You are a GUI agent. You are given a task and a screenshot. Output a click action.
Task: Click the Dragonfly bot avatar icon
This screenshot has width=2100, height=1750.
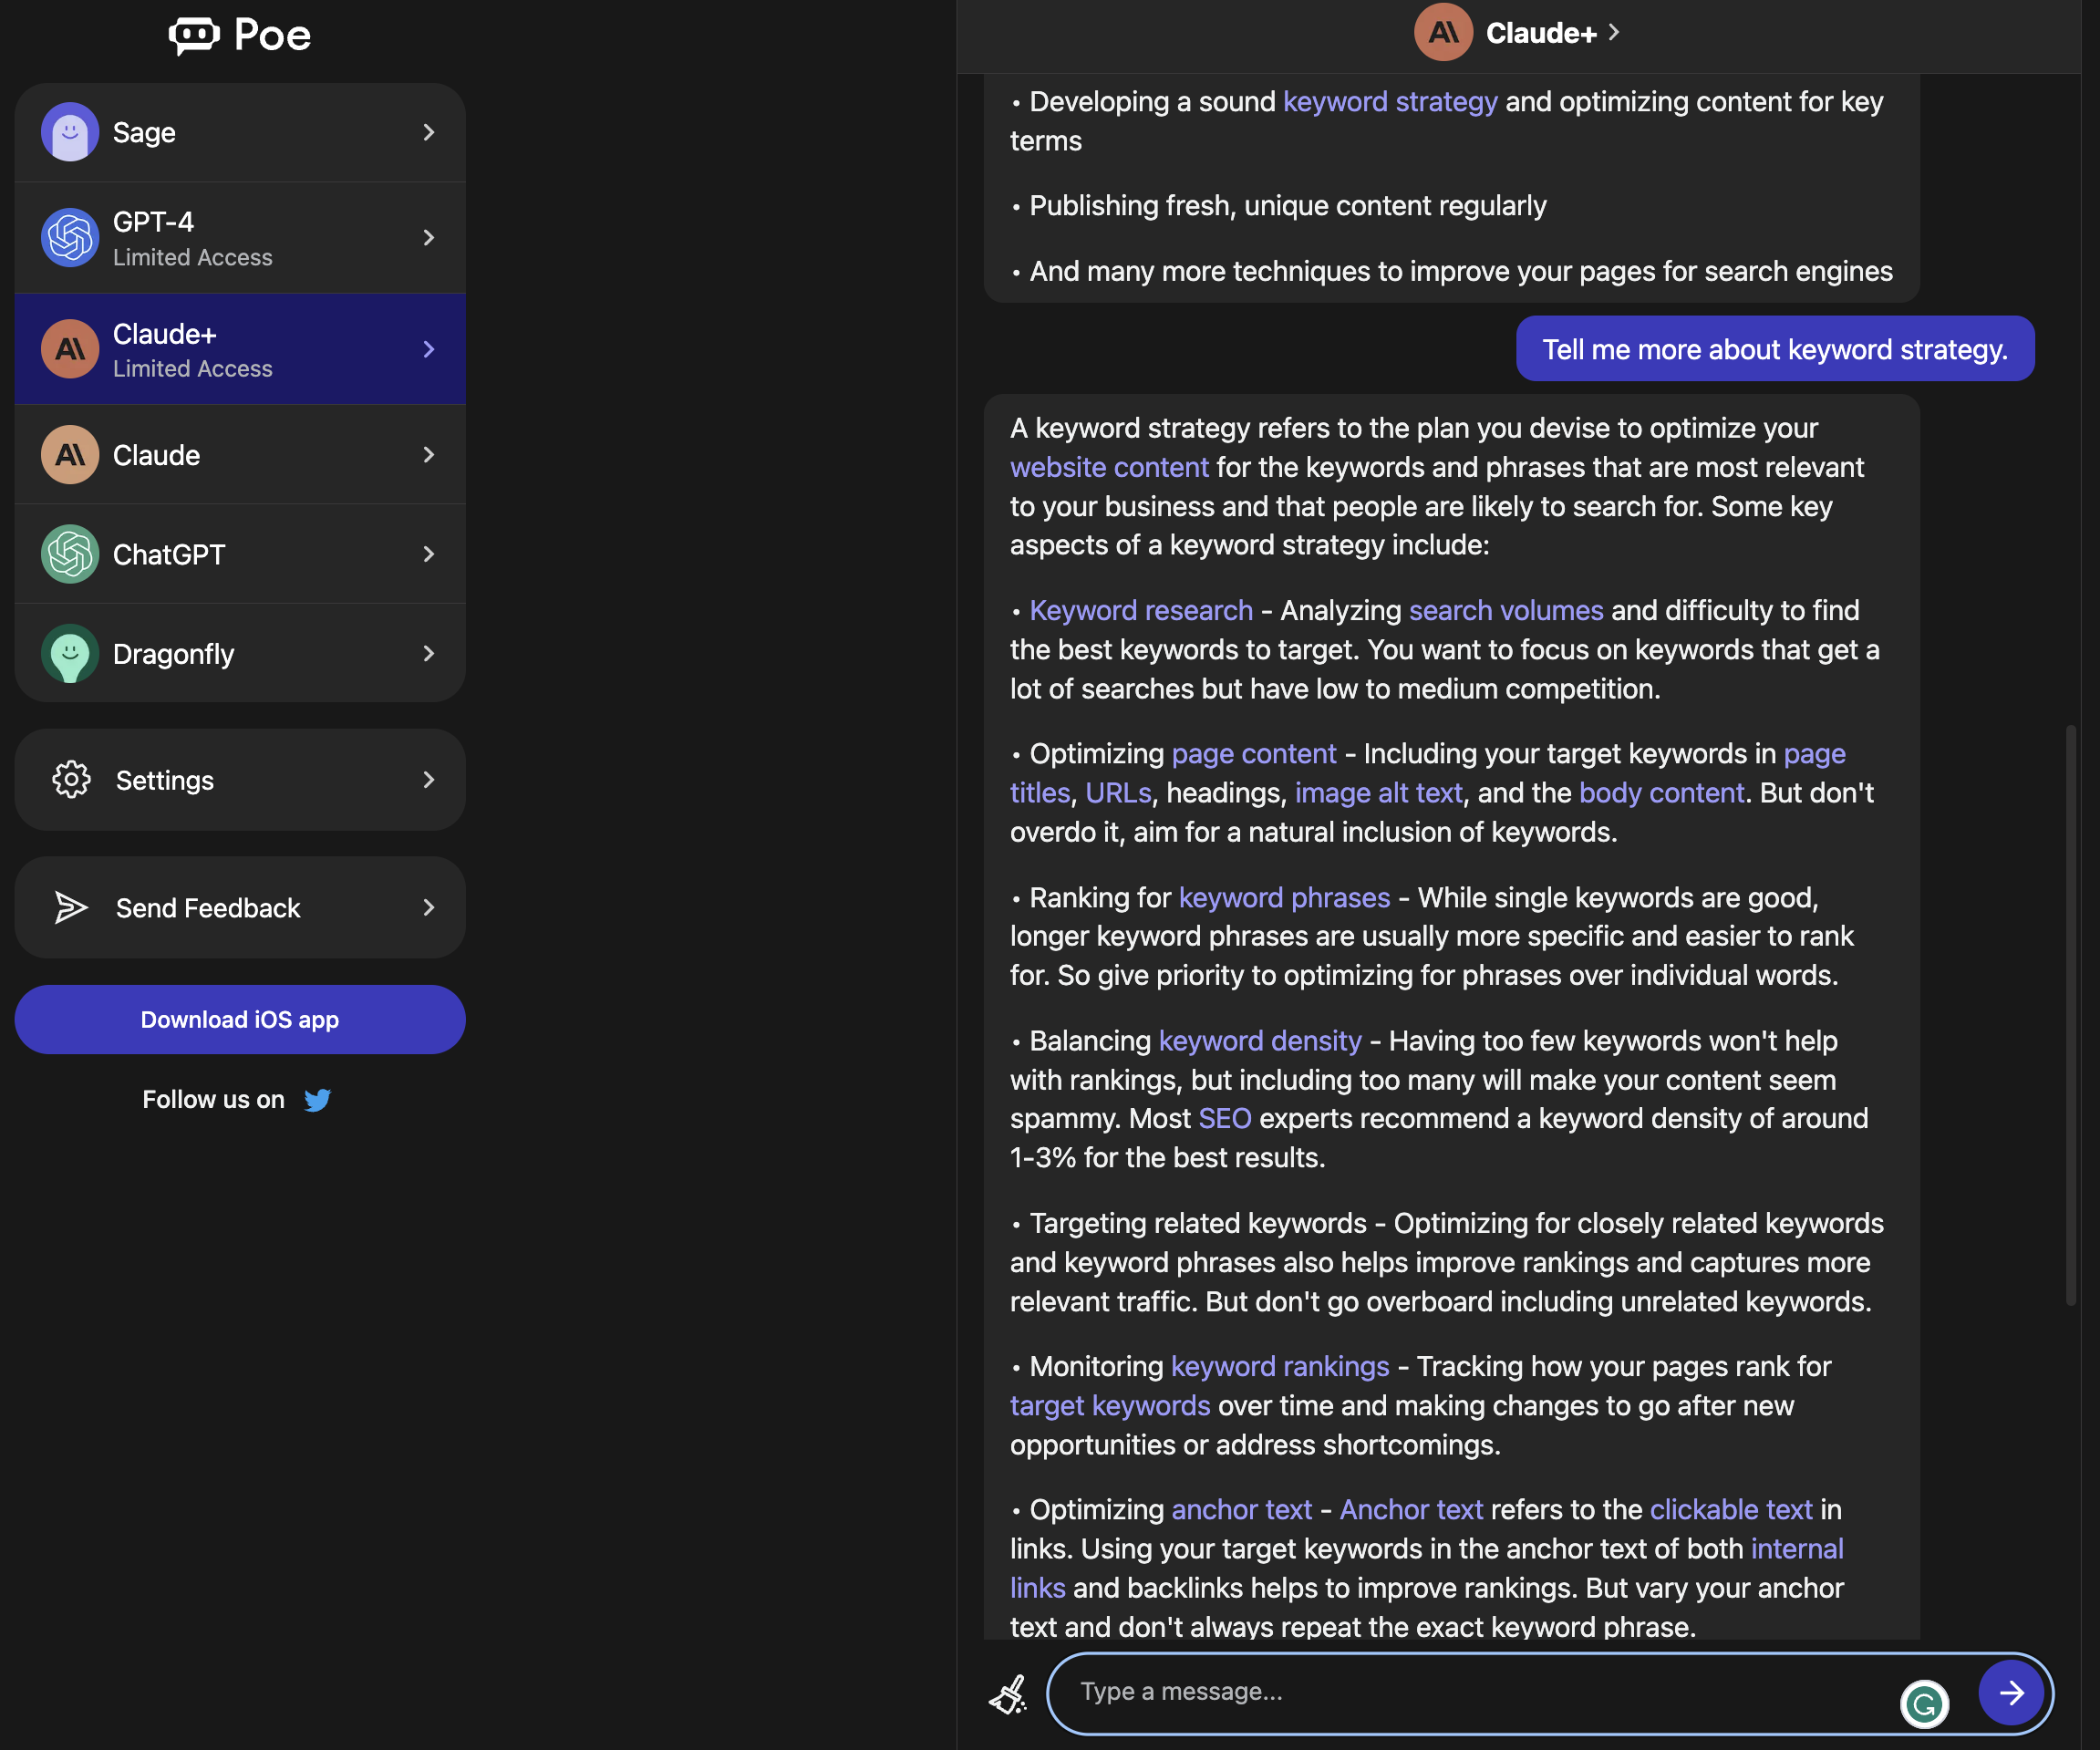point(70,654)
